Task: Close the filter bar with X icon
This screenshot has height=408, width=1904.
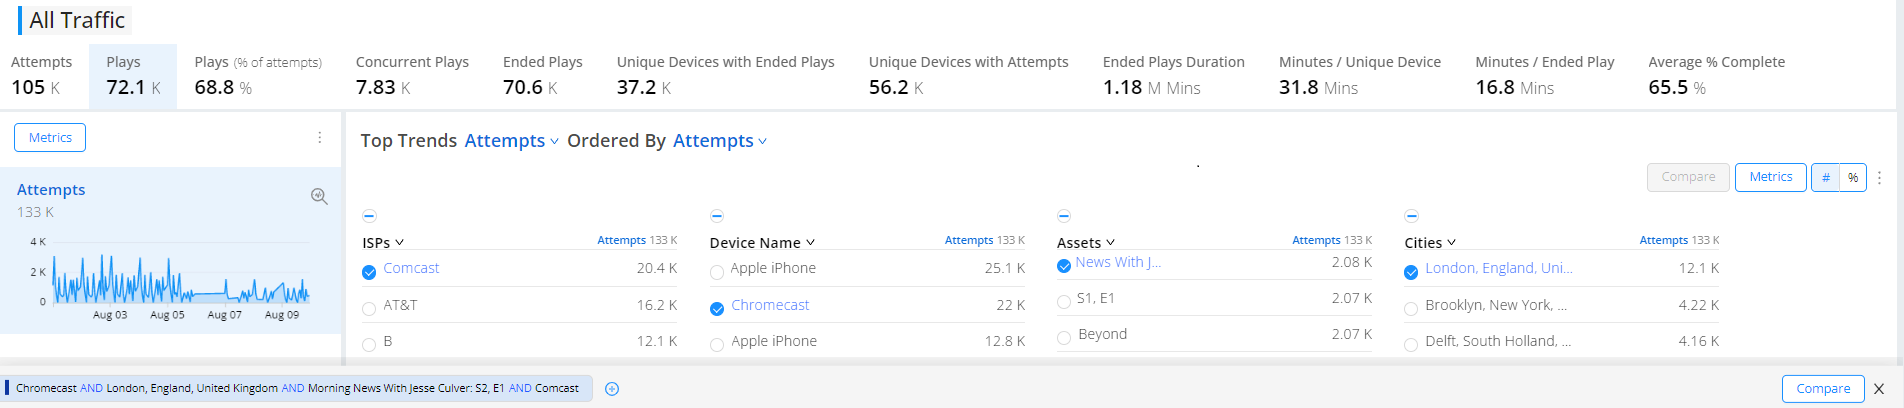Action: pos(1879,389)
